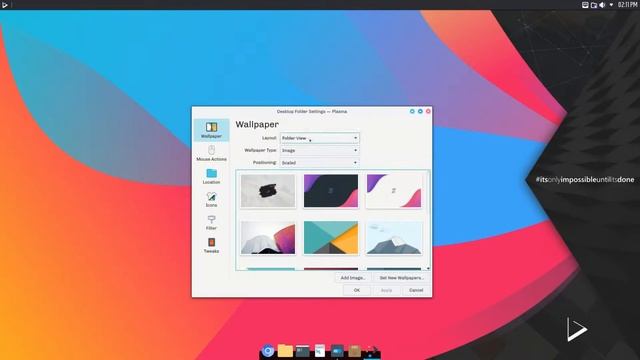The image size is (640, 360).
Task: Select the teal and orange geometric wallpaper
Action: (x=331, y=238)
